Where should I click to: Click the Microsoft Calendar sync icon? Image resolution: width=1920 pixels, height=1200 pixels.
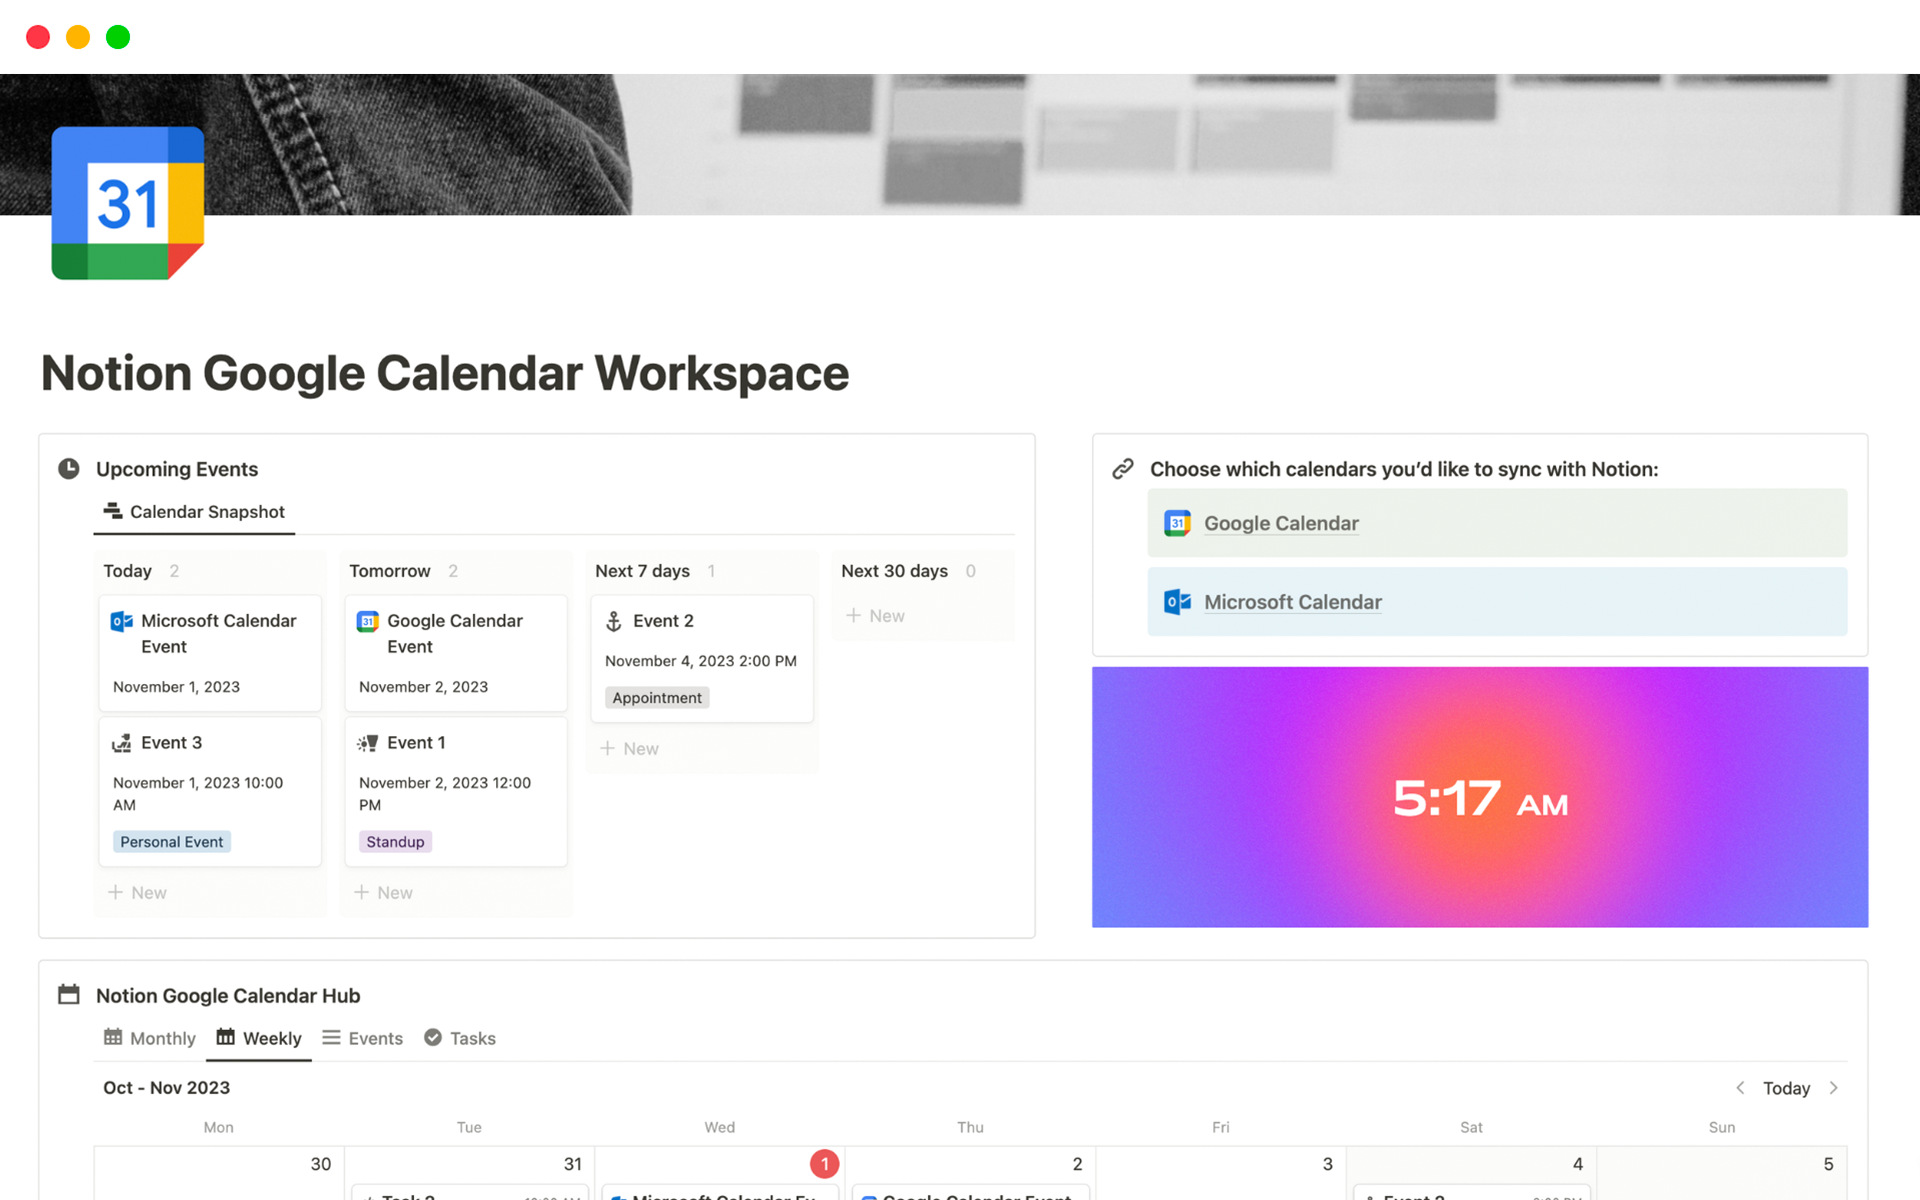coord(1178,601)
